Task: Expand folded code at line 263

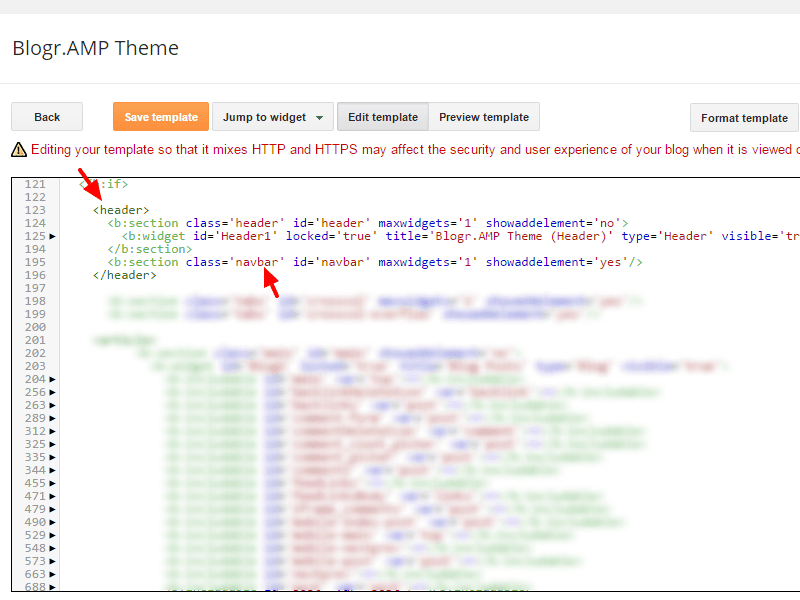Action: (53, 405)
